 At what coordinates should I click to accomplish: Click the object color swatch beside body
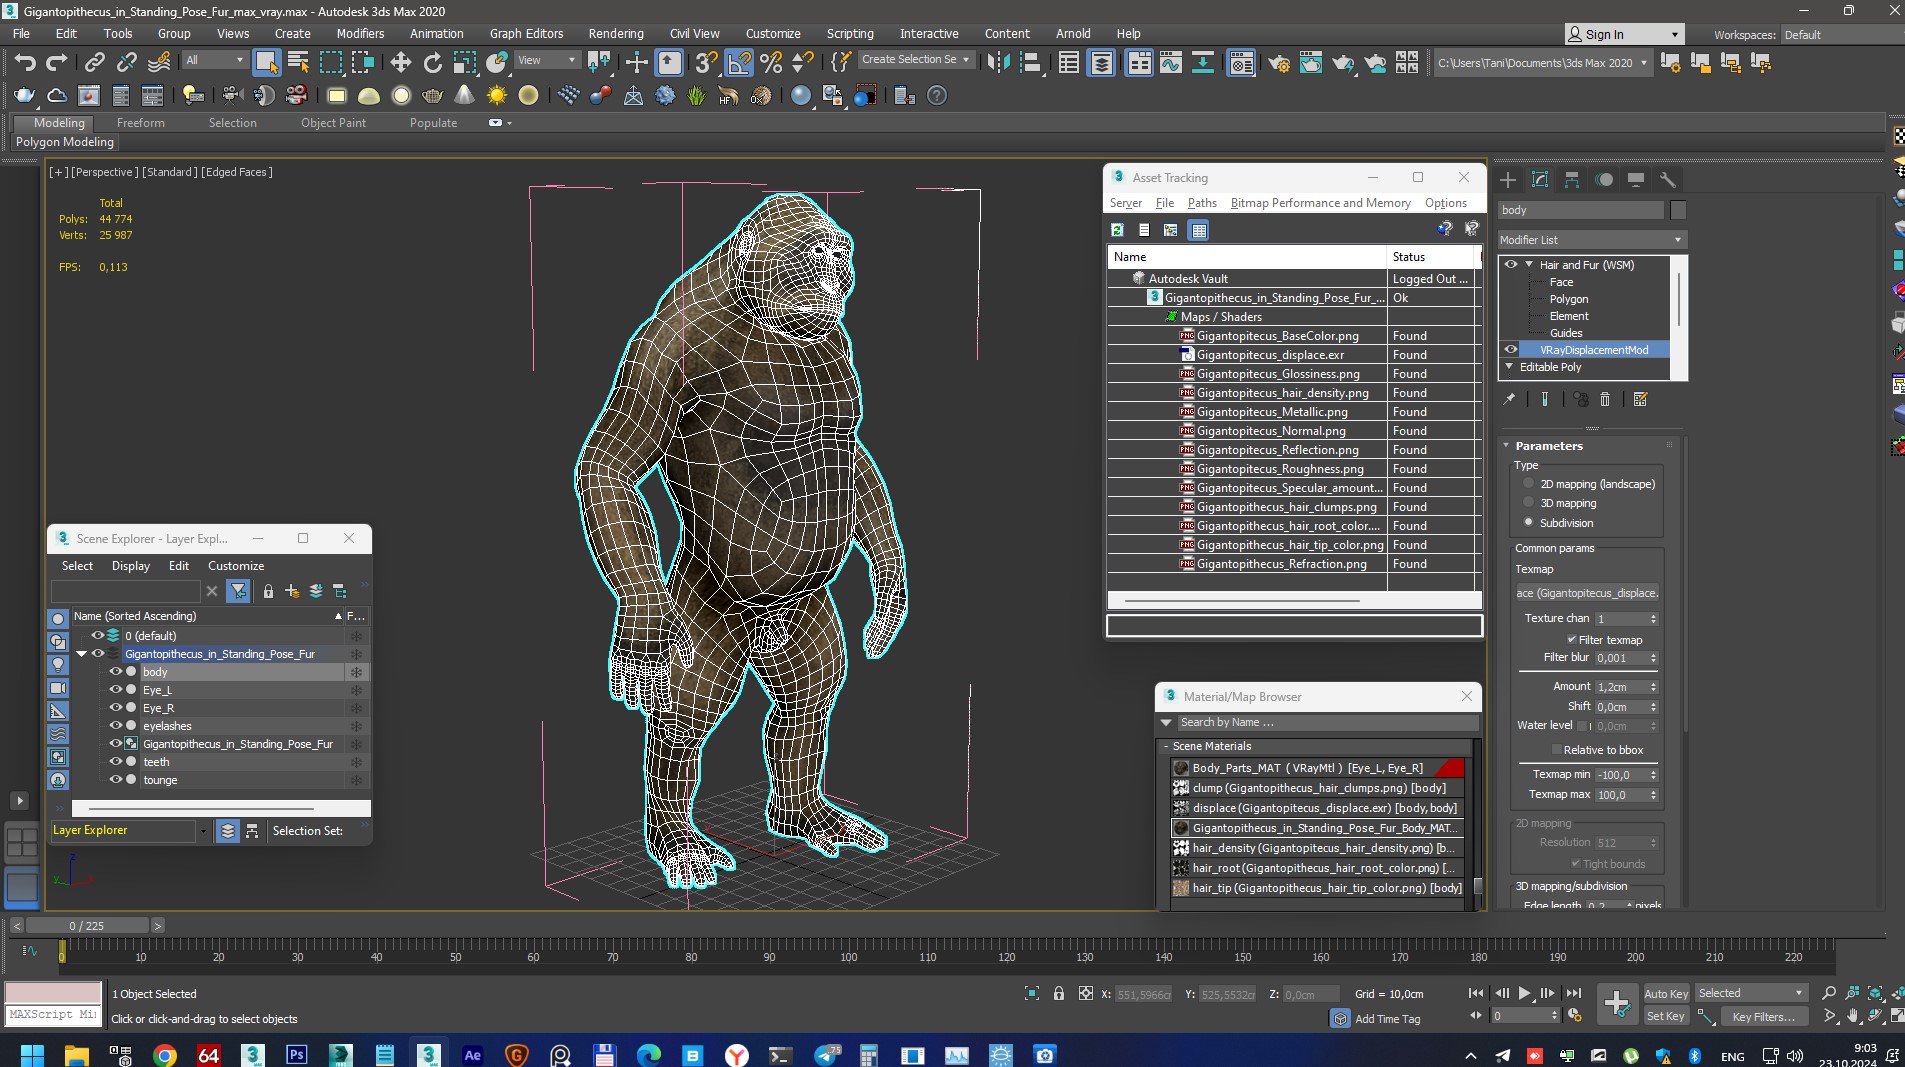(1678, 210)
